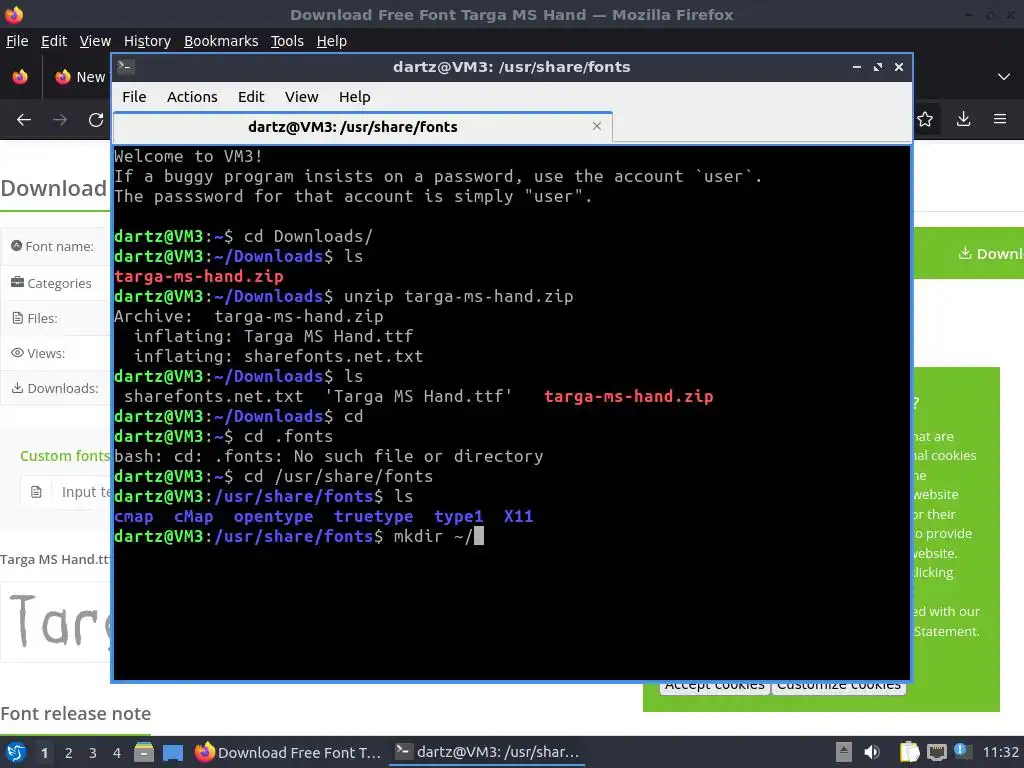Click truetype directory in terminal output

tap(374, 517)
